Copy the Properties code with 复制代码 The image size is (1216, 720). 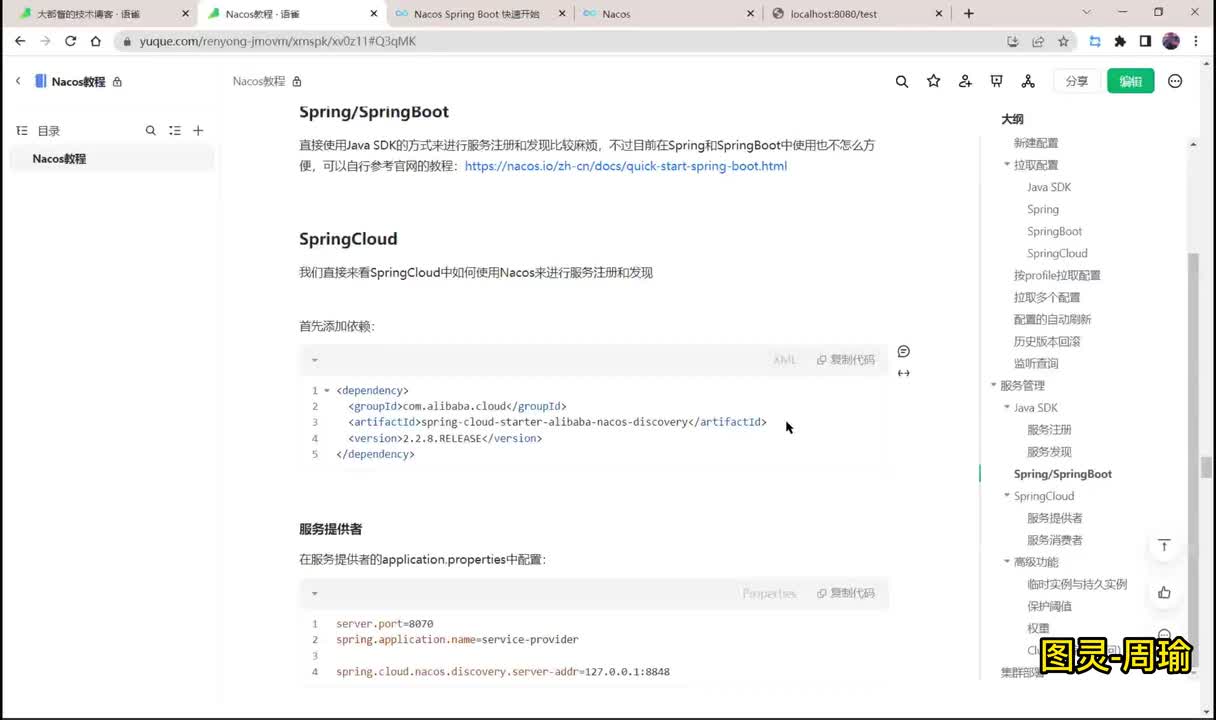pyautogui.click(x=846, y=593)
